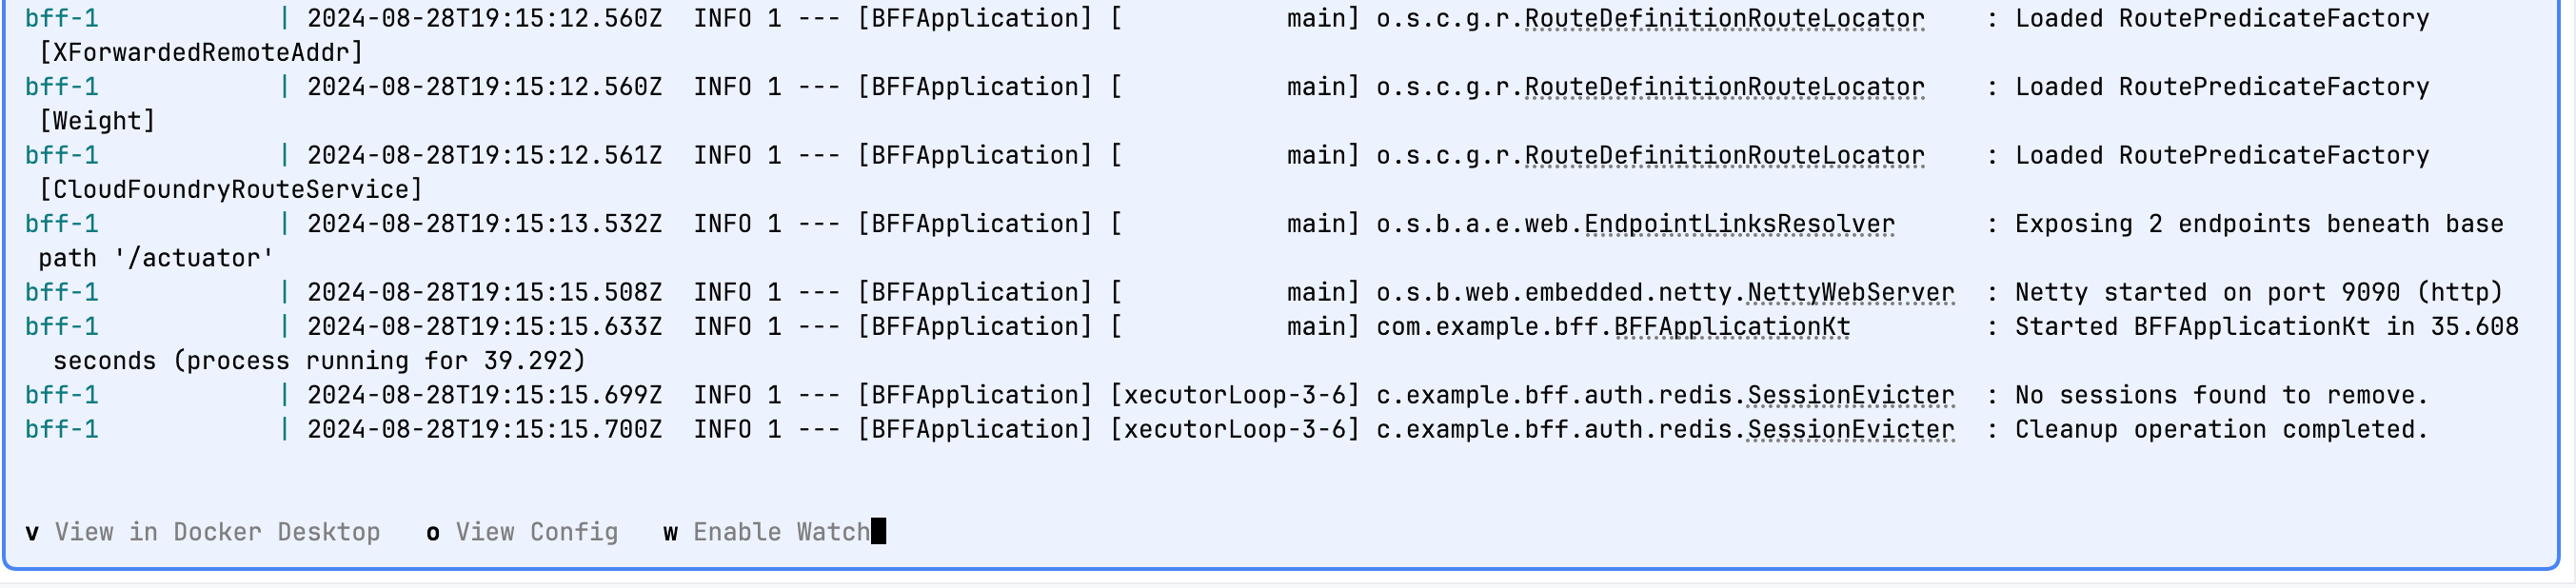The width and height of the screenshot is (2576, 588).
Task: Click the '[Weight]' log text
Action: 97,121
